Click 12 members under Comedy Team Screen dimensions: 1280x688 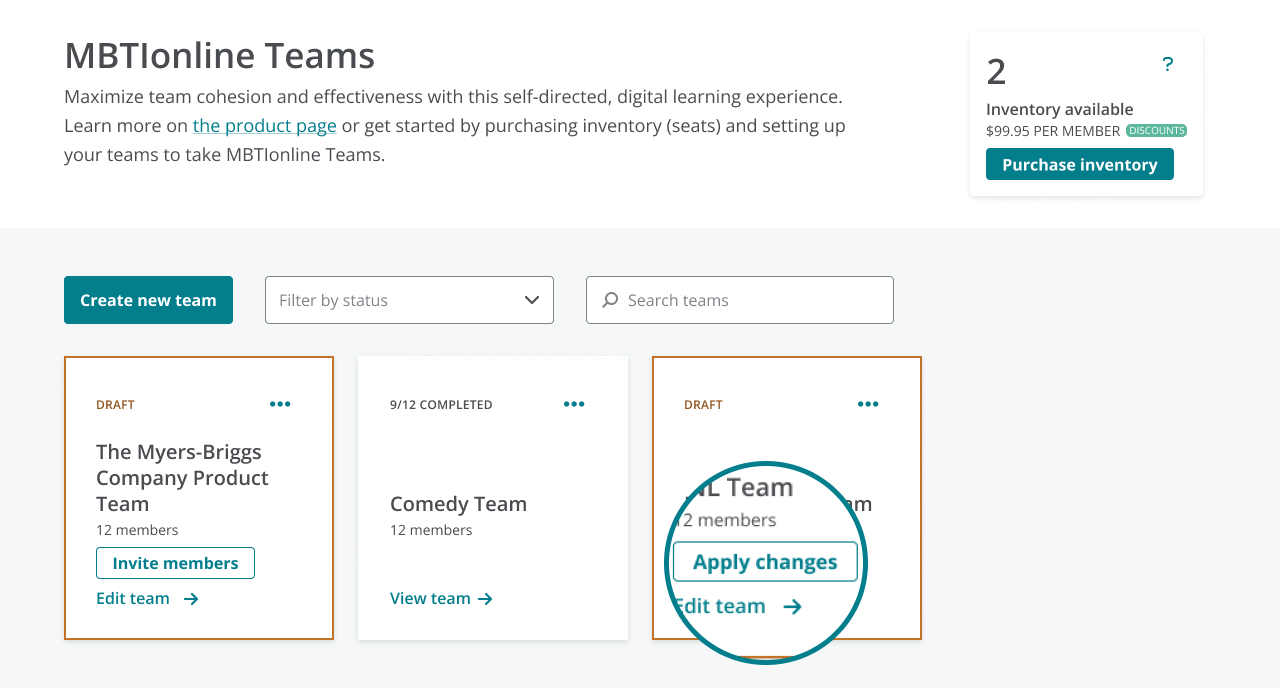tap(431, 530)
